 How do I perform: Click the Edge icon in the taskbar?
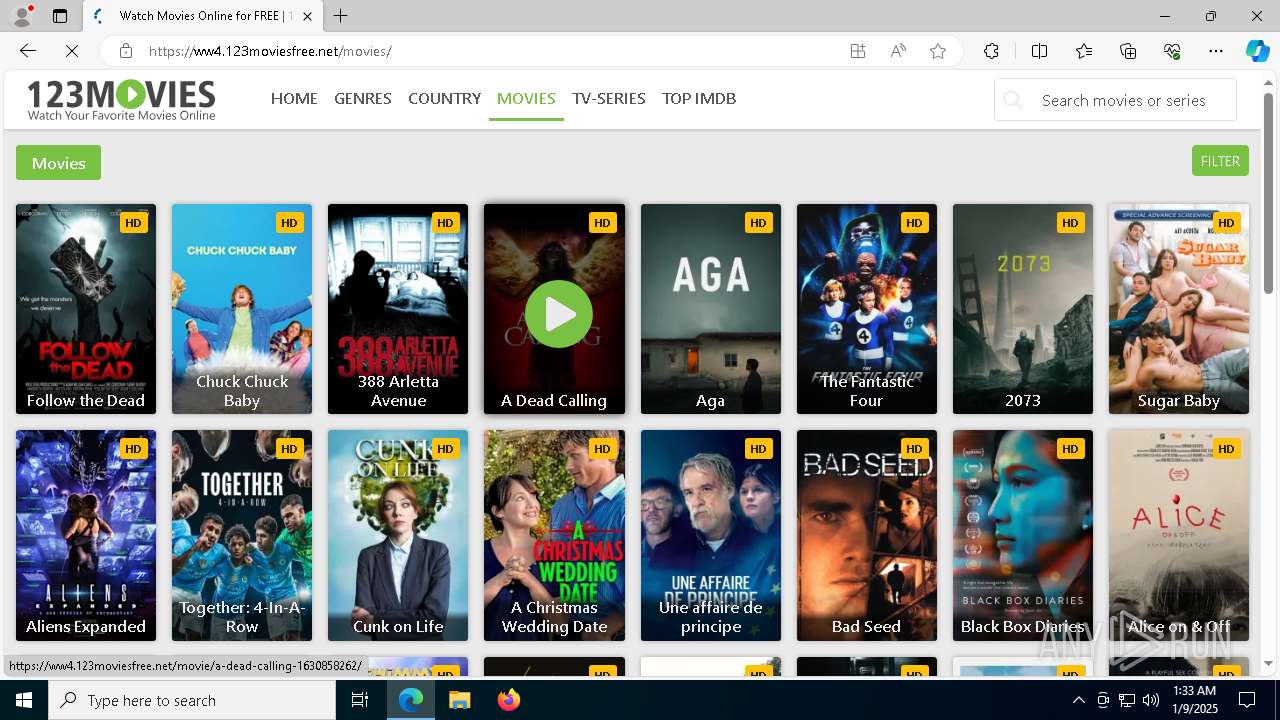point(411,700)
